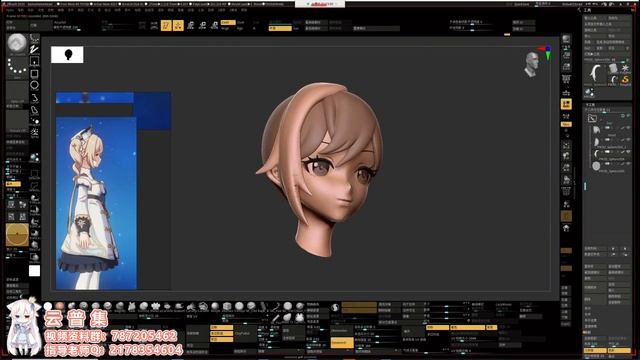
Task: Click the camera head navigator in viewport
Action: [x=531, y=64]
